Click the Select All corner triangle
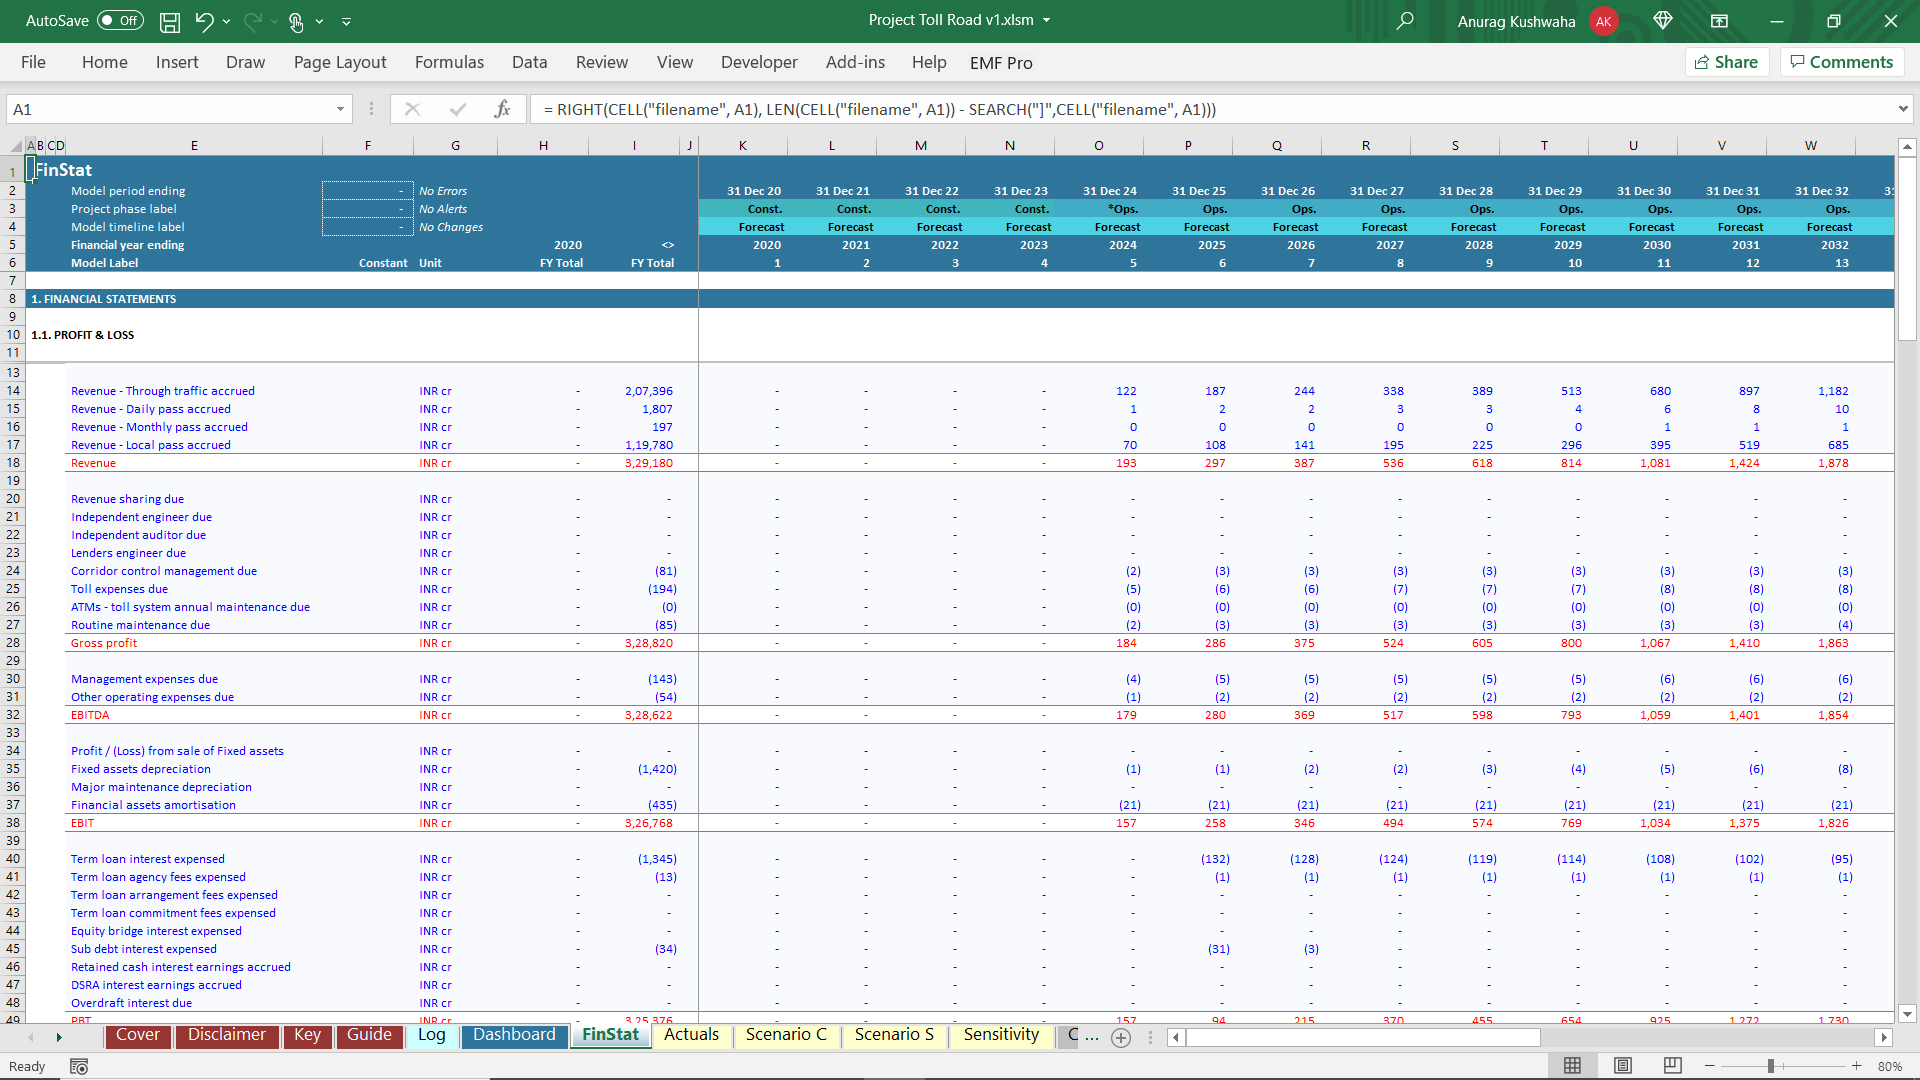The height and width of the screenshot is (1080, 1920). 16,146
